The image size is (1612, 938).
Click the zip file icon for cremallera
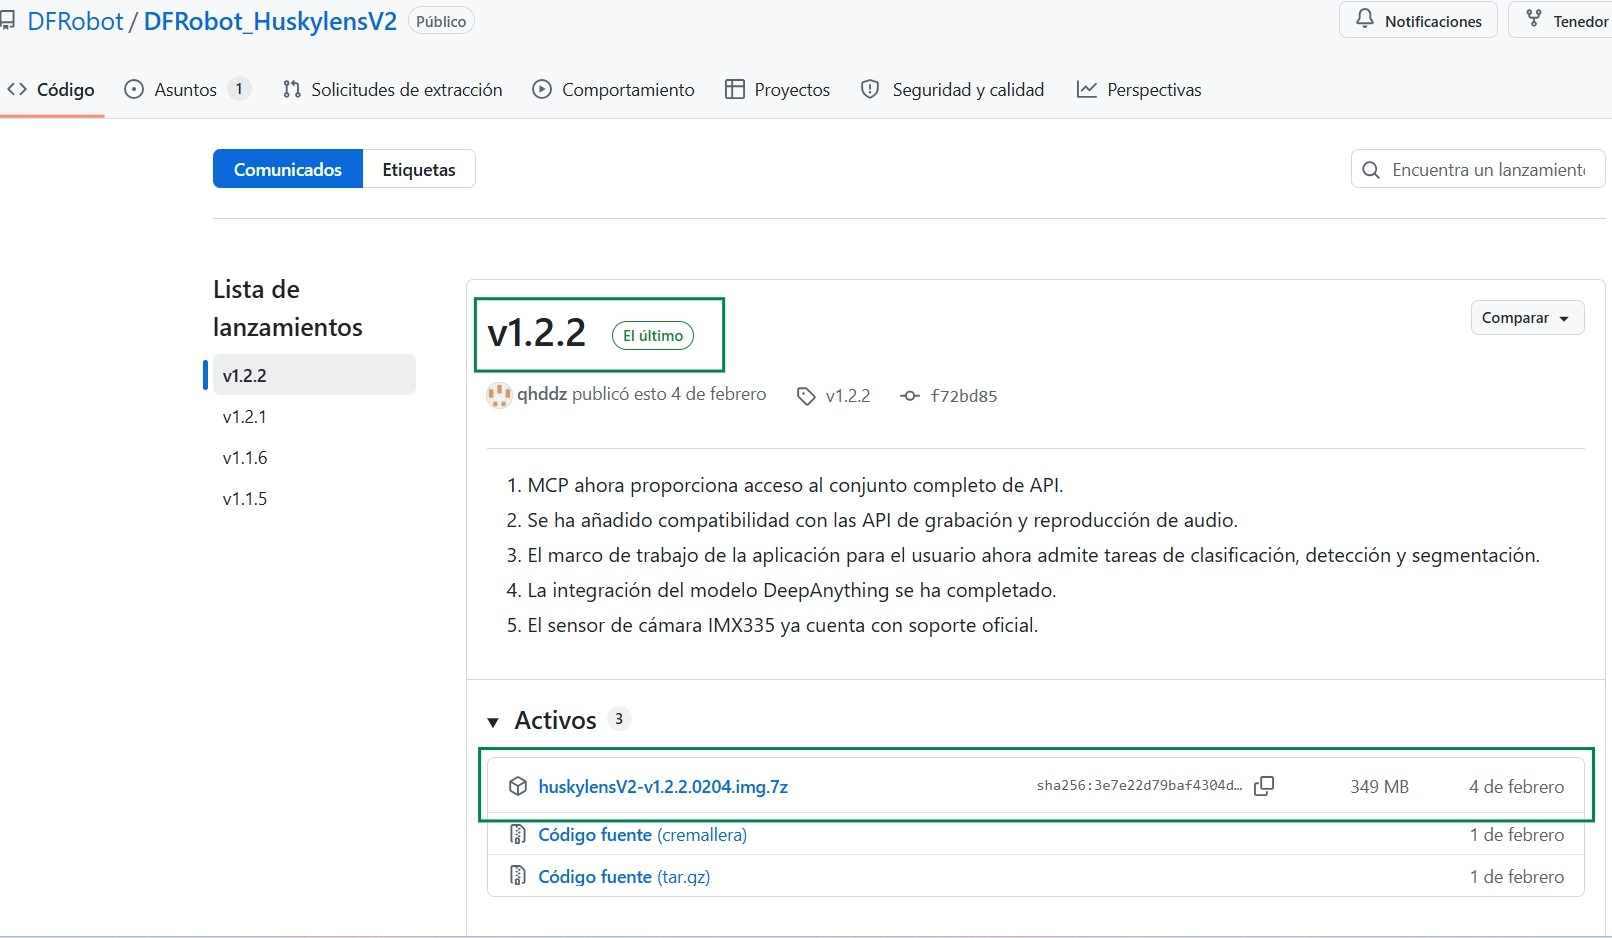(x=518, y=834)
